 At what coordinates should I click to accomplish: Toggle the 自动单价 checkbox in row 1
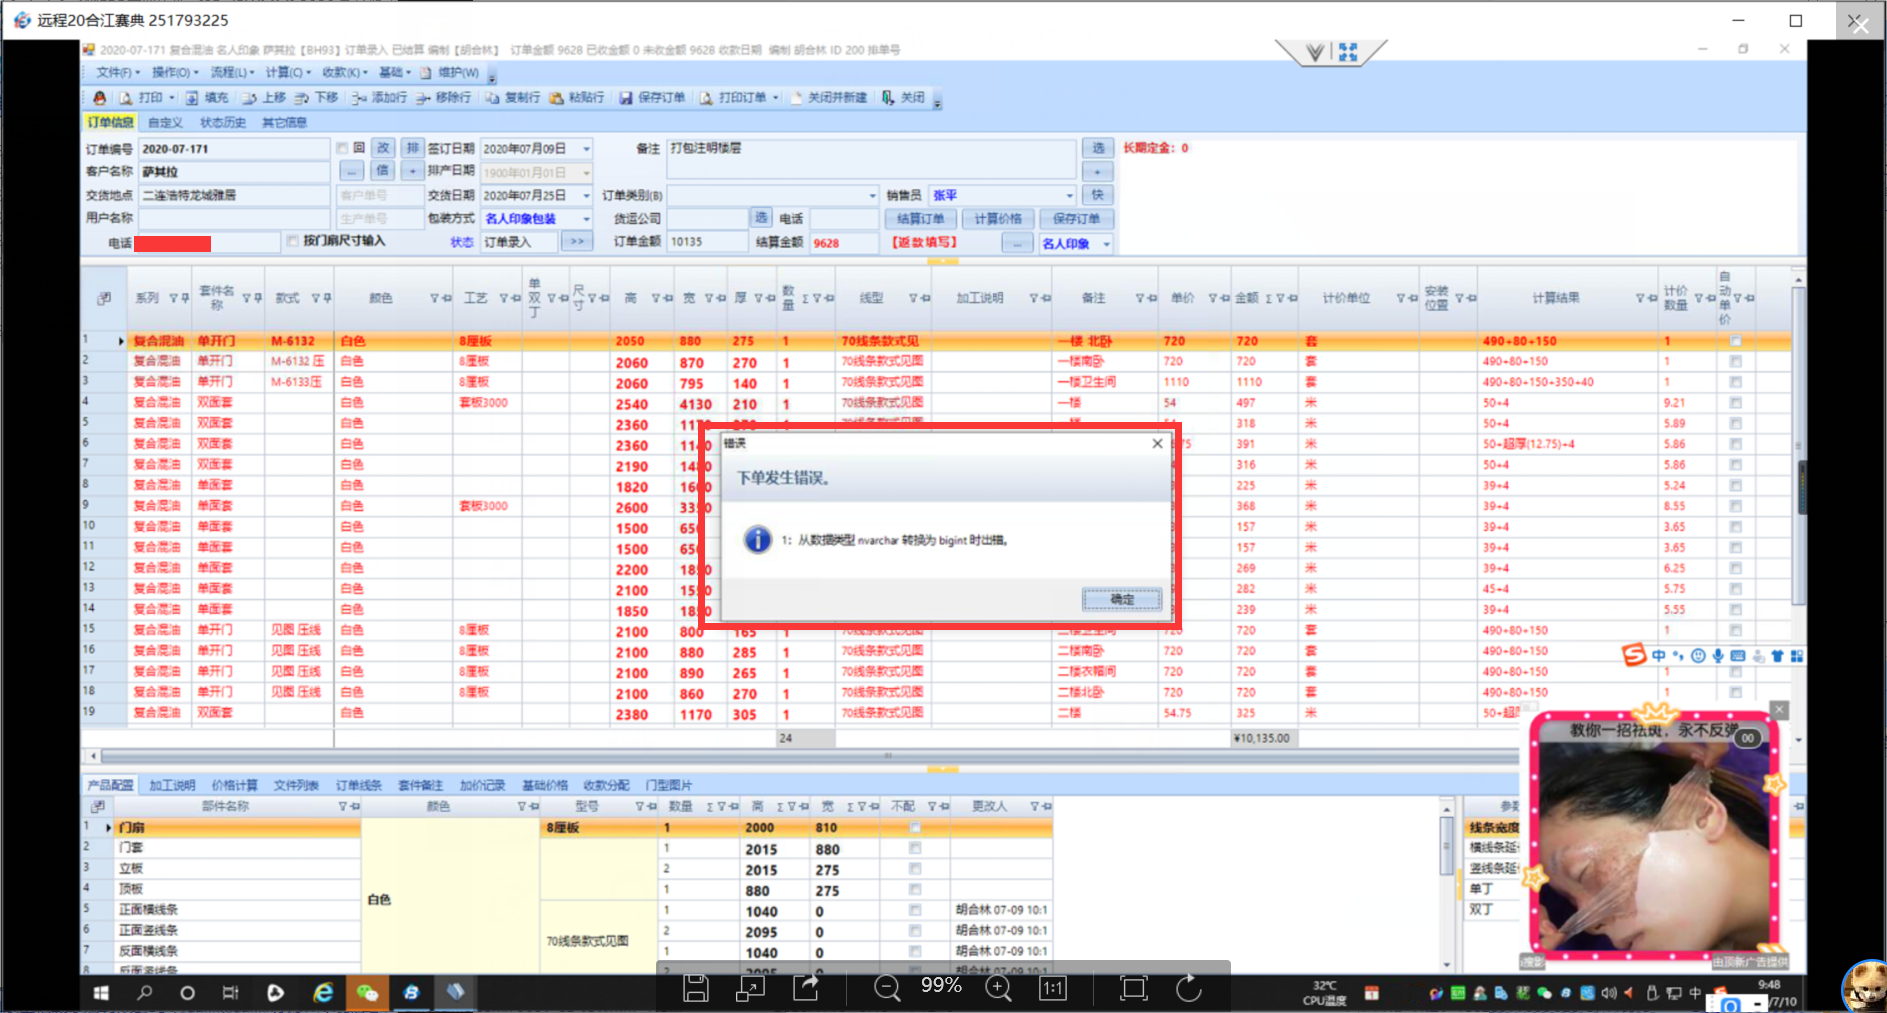coord(1735,341)
